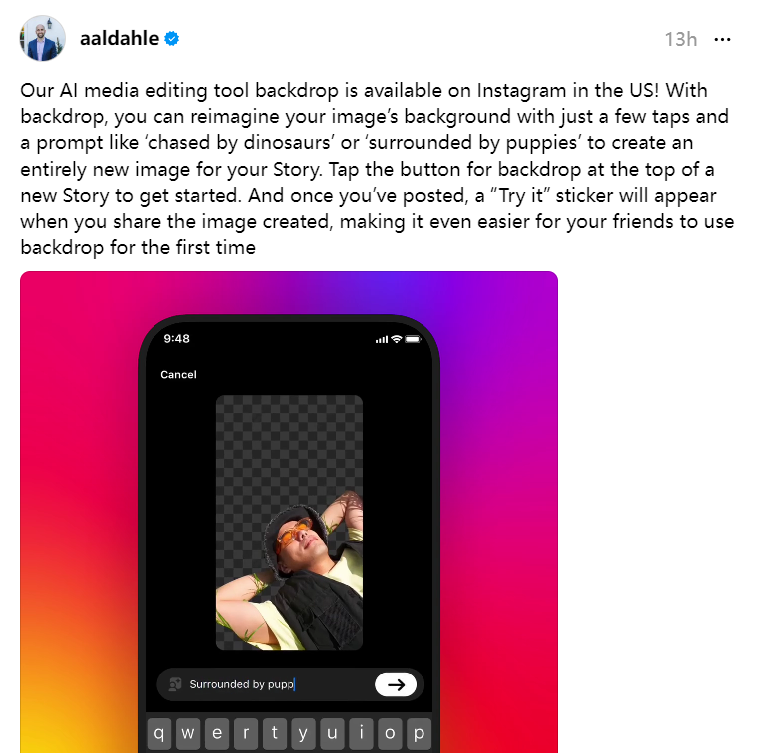Open the post's gradient image attachment
769x753 pixels.
(x=289, y=512)
